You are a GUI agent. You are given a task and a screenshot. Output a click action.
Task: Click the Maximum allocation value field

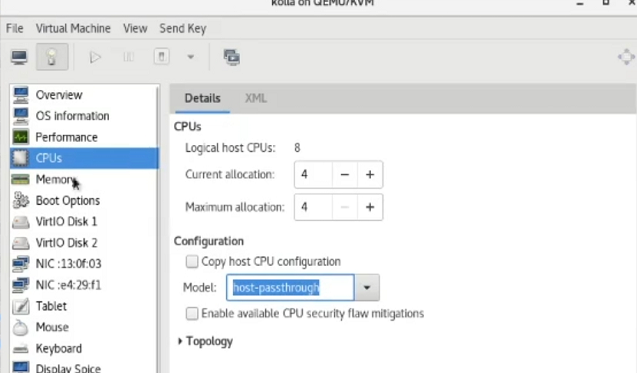click(313, 207)
